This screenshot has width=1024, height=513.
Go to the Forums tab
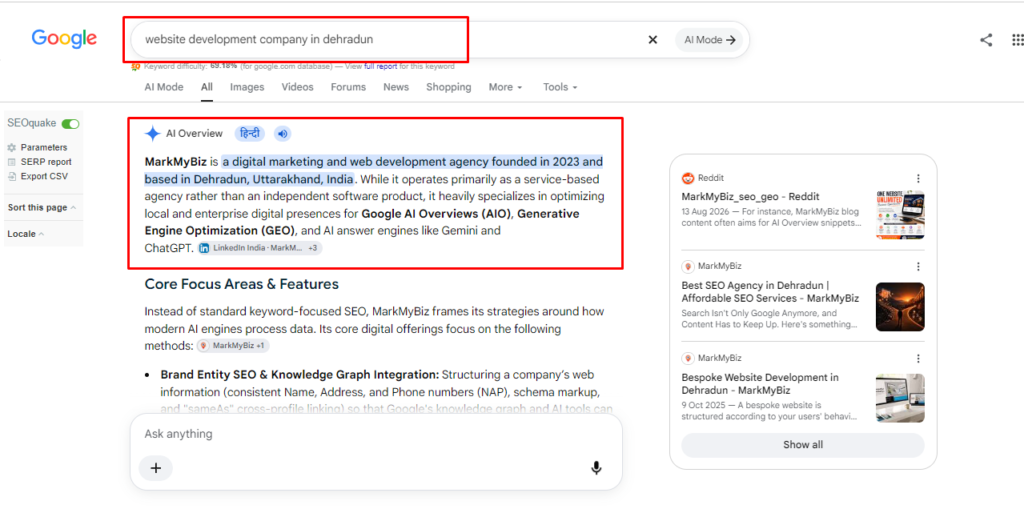tap(348, 87)
